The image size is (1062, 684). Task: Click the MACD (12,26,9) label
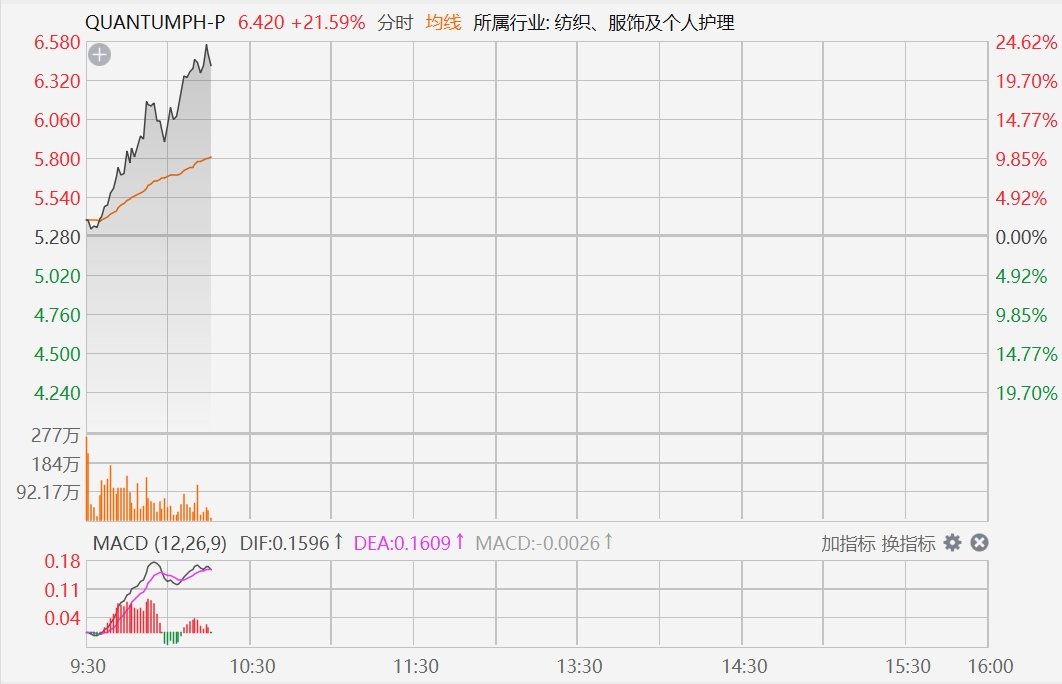click(x=160, y=543)
